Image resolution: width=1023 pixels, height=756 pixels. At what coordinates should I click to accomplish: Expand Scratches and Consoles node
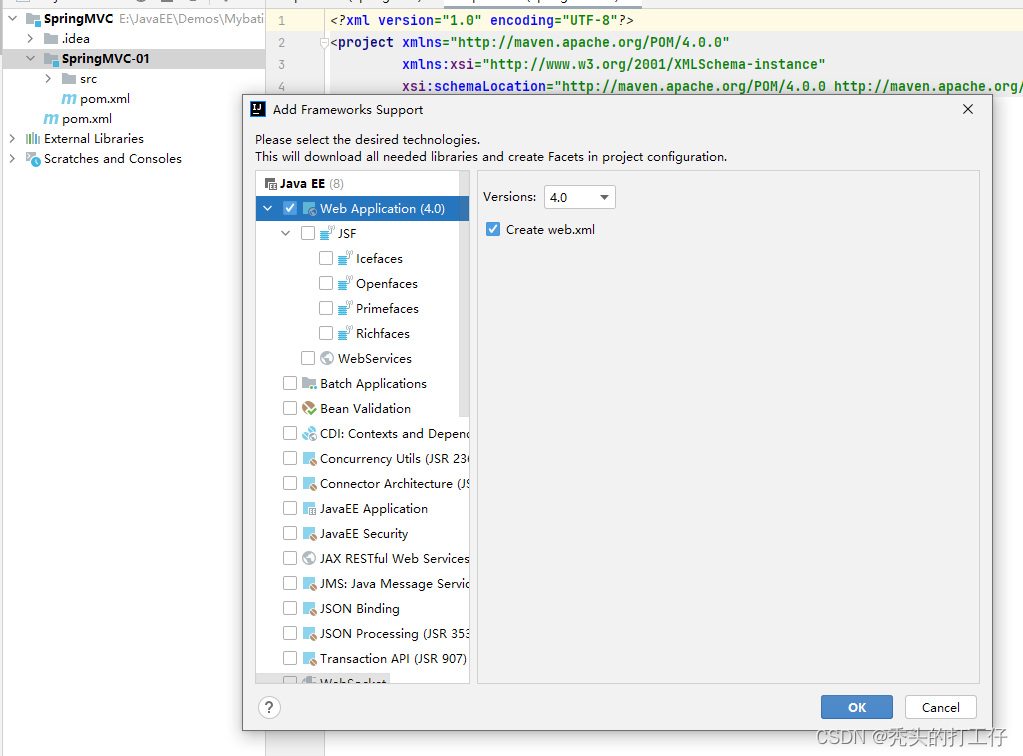[12, 159]
